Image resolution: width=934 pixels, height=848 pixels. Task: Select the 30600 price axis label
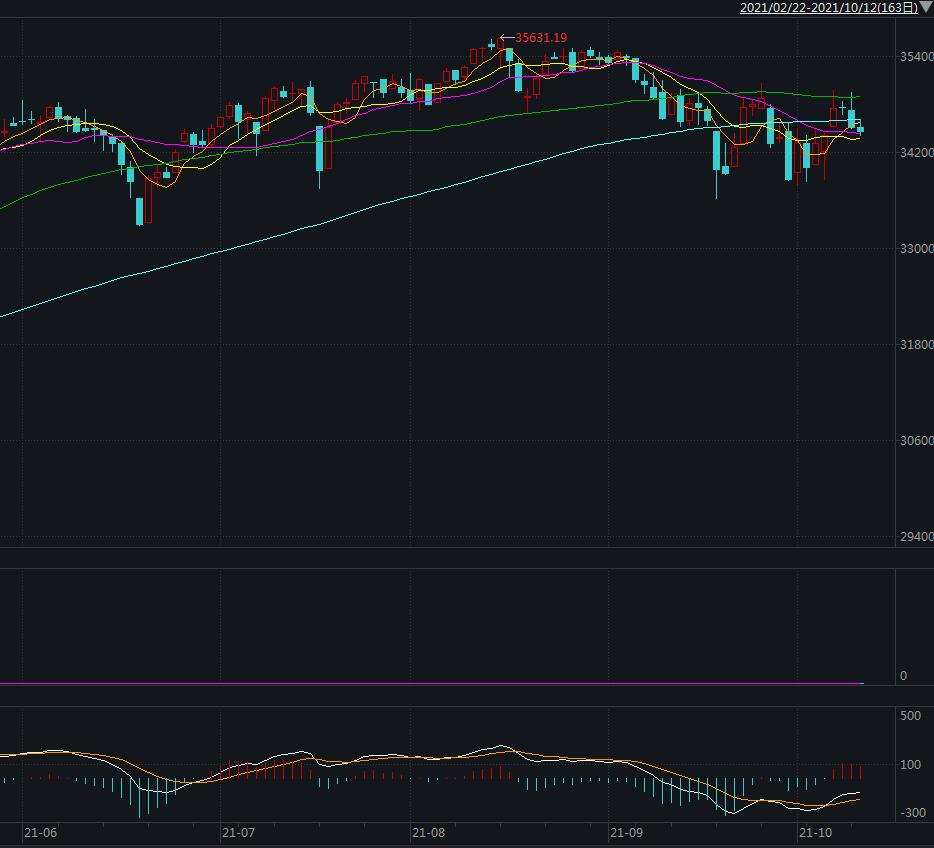(x=916, y=441)
